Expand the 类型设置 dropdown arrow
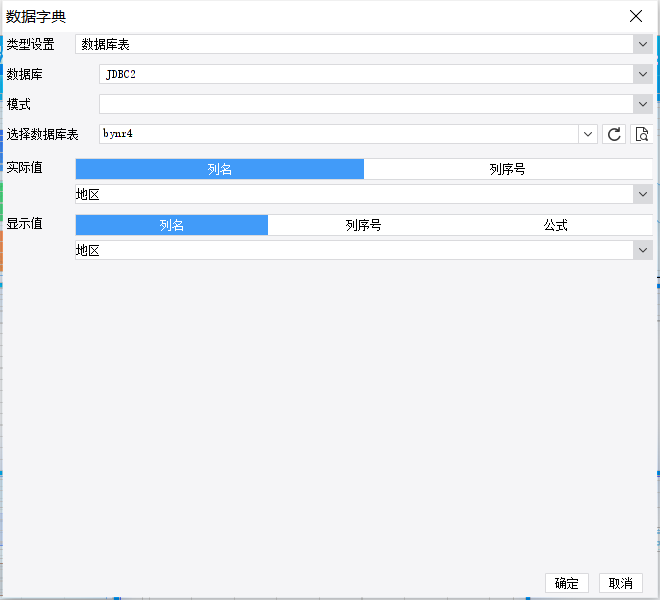 [643, 44]
